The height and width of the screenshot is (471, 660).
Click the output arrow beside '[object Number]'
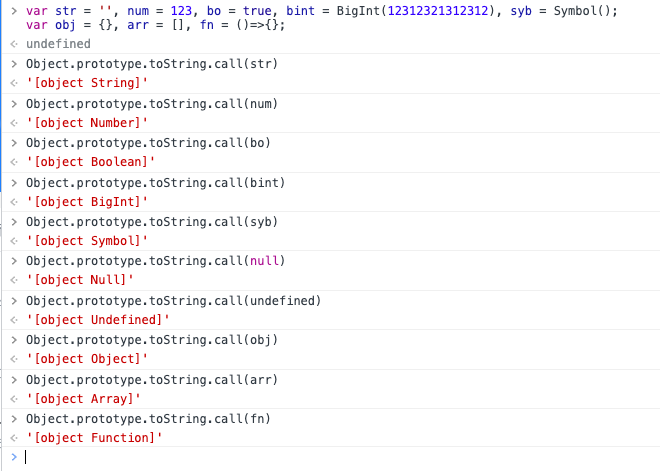click(12, 123)
